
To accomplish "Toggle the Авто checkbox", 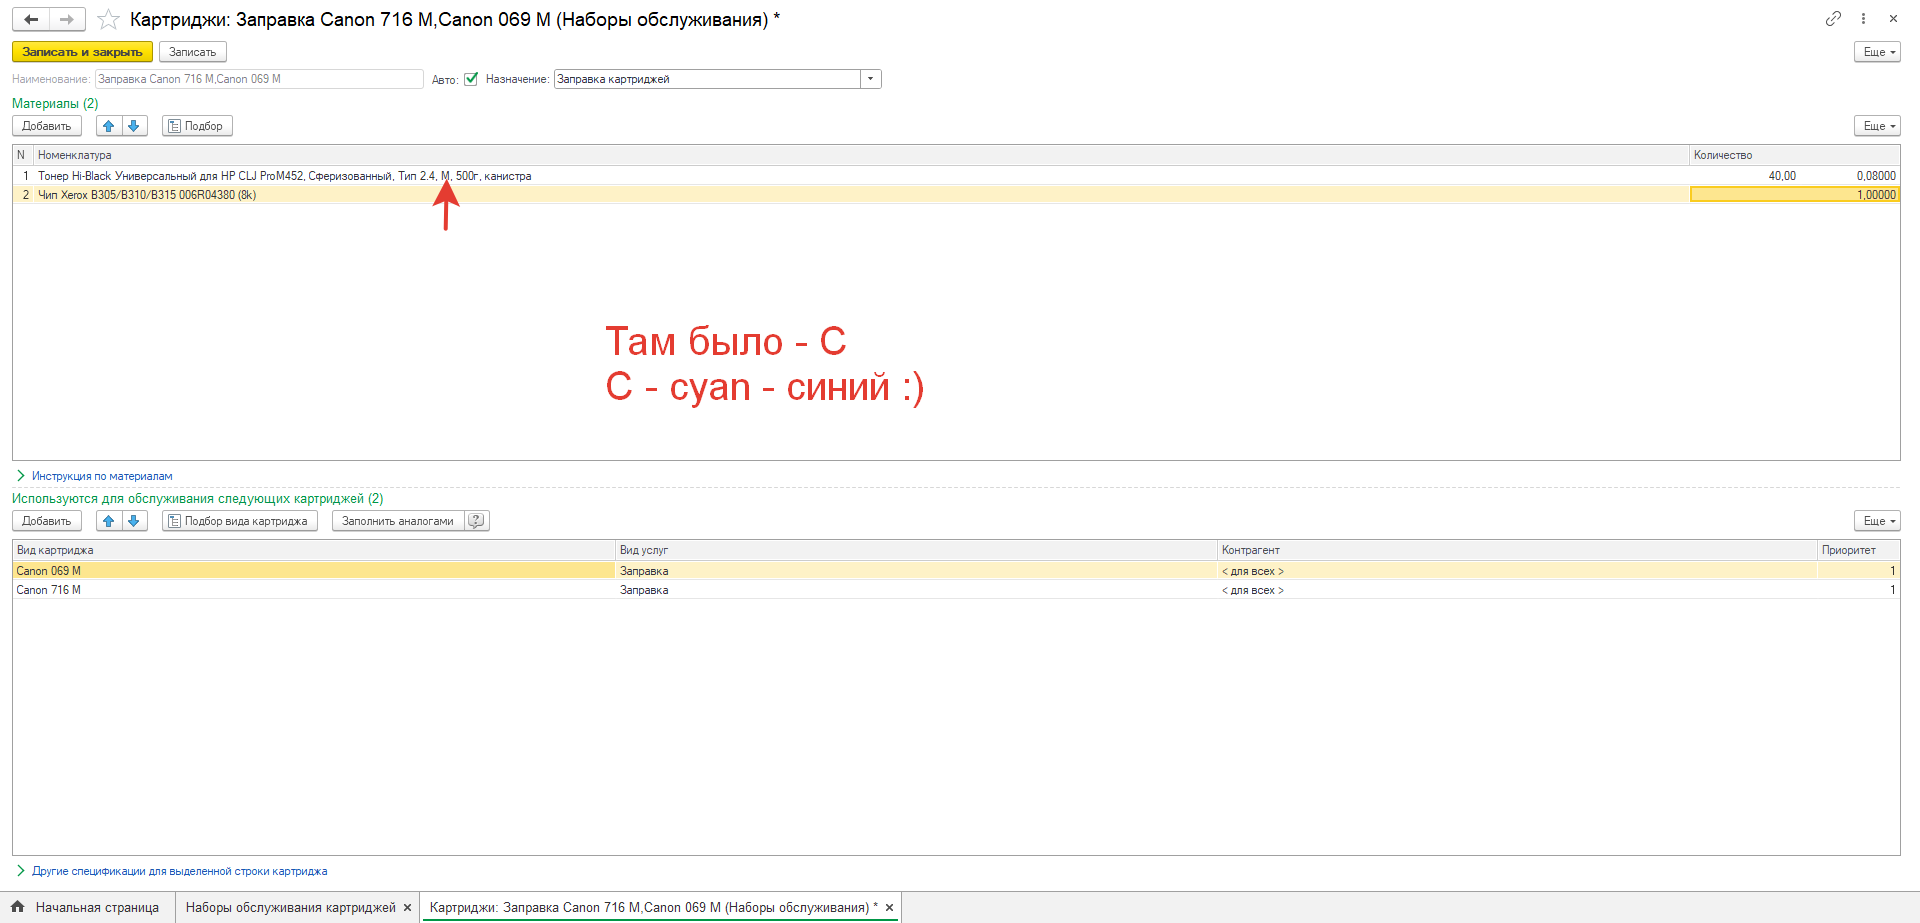I will 471,79.
